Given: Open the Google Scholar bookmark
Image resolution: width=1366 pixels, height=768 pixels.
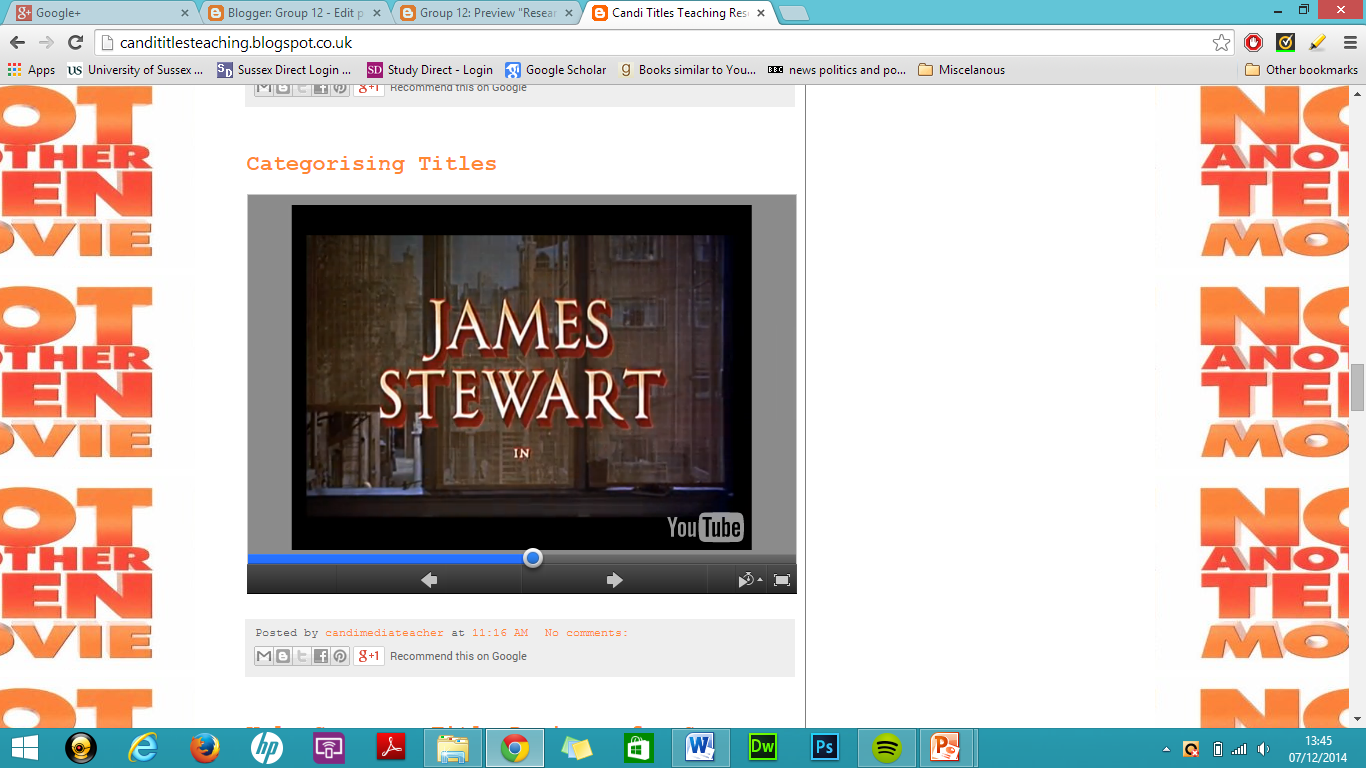Looking at the screenshot, I should (x=556, y=70).
